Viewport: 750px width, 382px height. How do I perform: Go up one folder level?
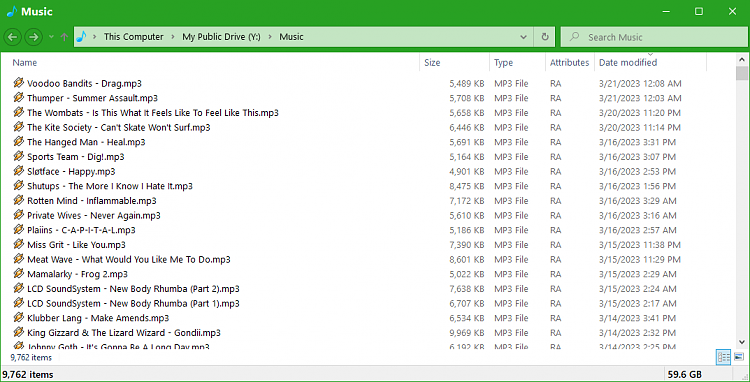[65, 37]
